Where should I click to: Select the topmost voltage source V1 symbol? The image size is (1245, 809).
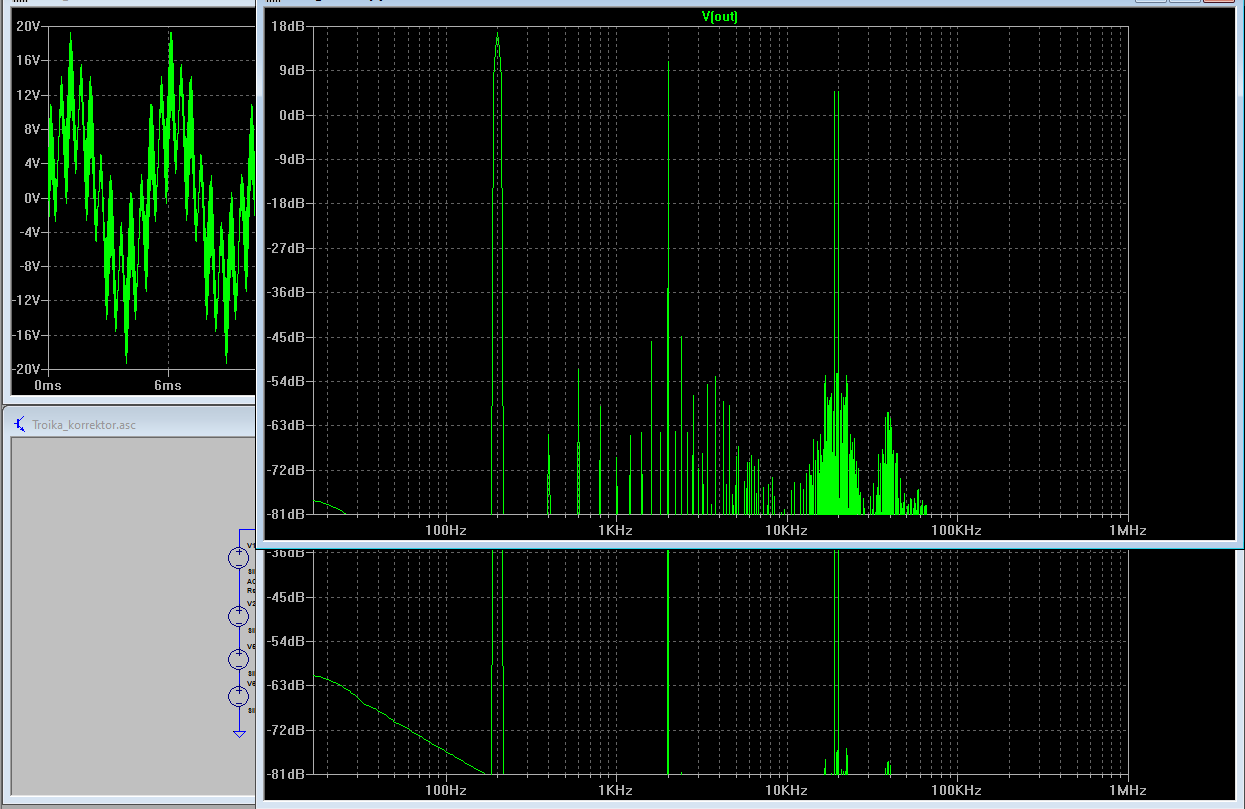pos(239,558)
